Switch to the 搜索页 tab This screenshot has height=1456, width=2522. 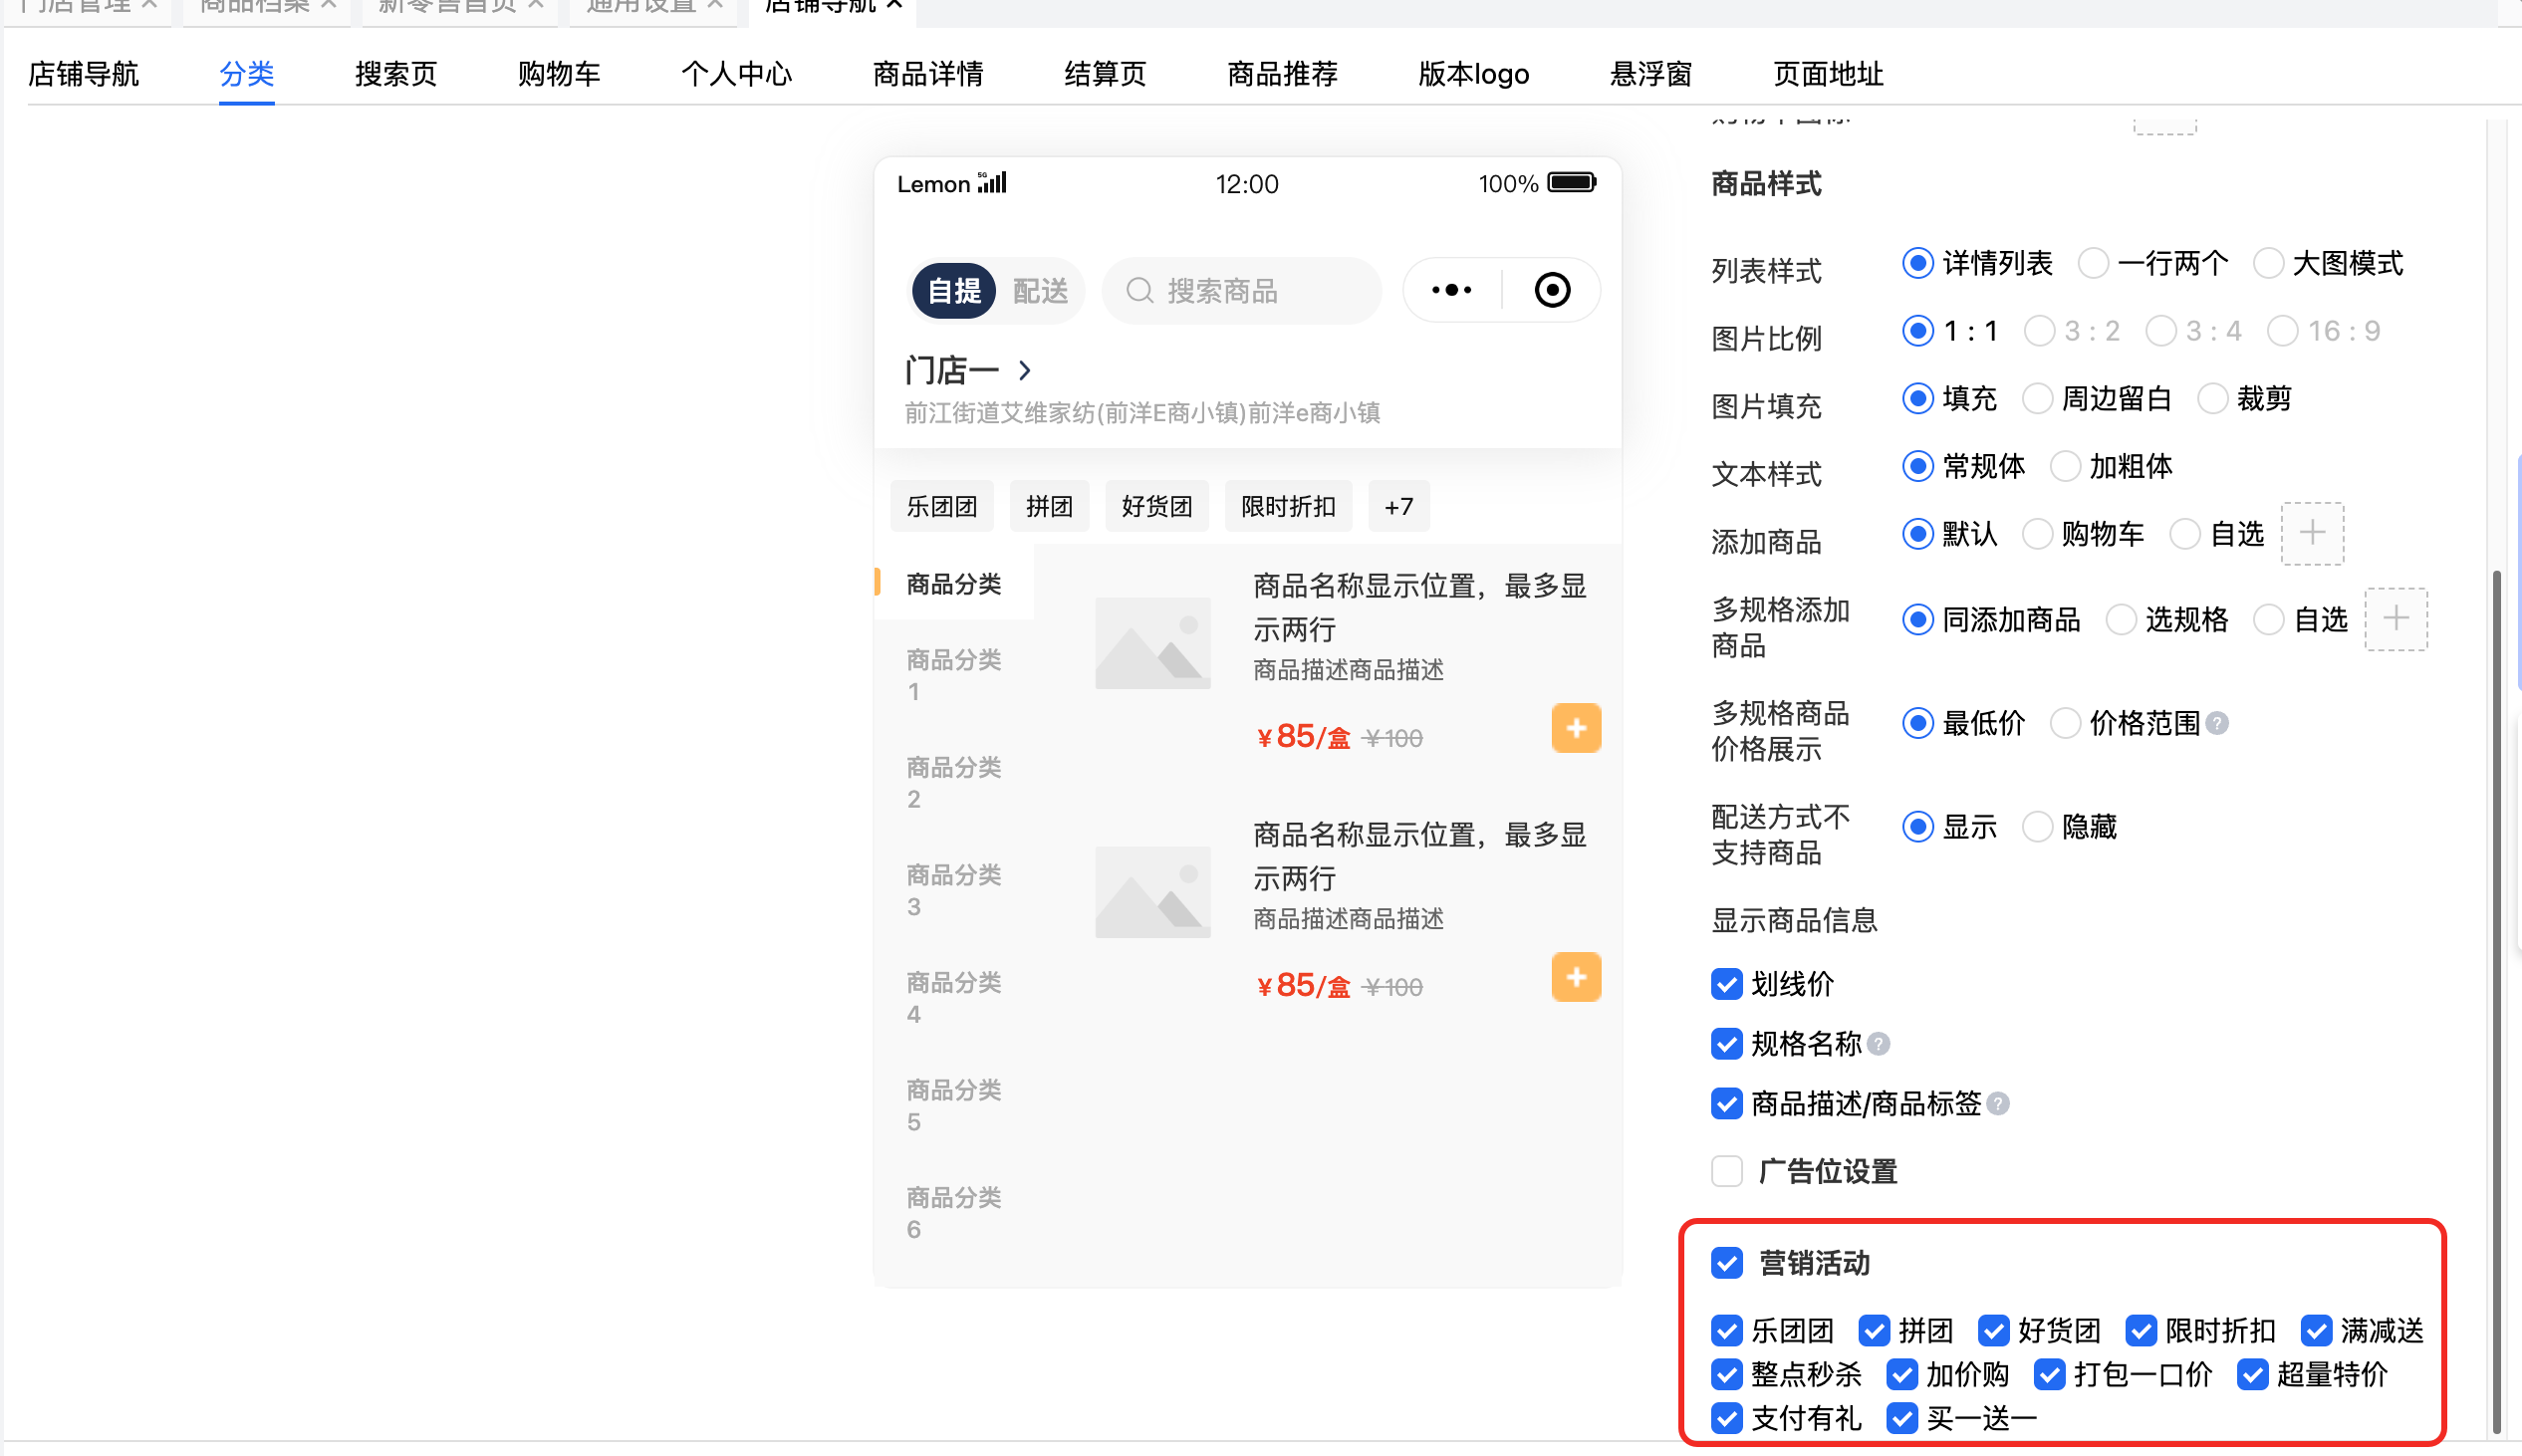(396, 74)
